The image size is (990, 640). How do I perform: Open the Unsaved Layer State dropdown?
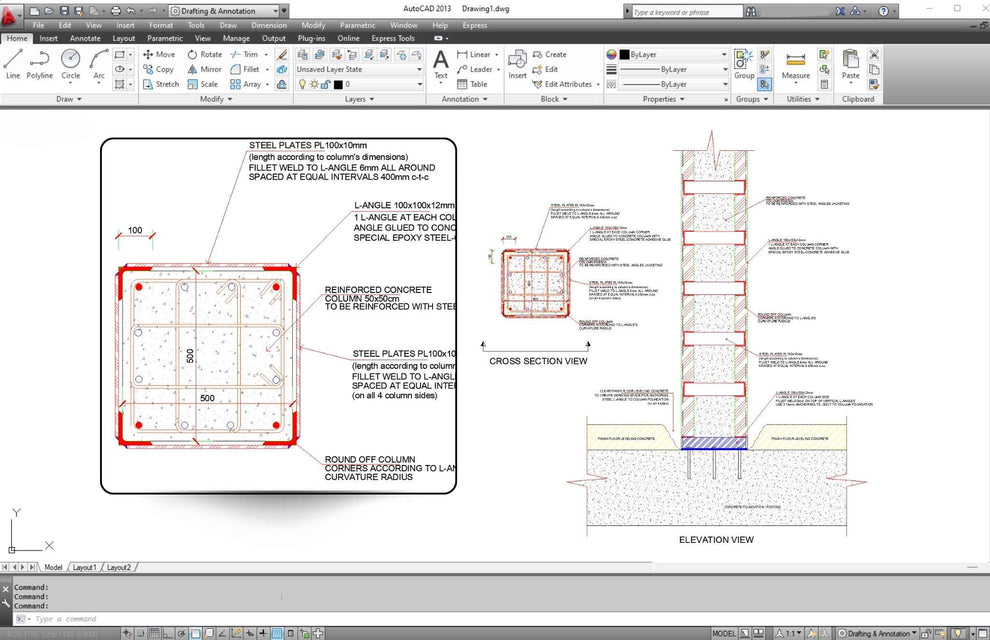[359, 69]
